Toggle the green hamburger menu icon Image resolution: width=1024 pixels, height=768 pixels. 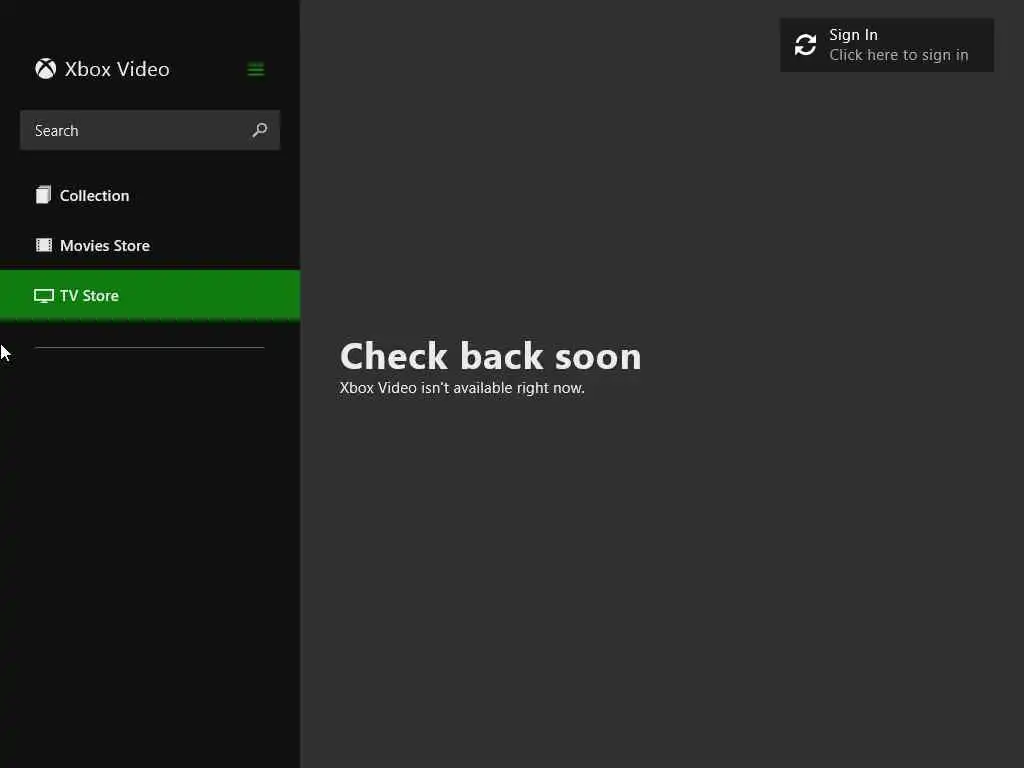click(x=256, y=69)
